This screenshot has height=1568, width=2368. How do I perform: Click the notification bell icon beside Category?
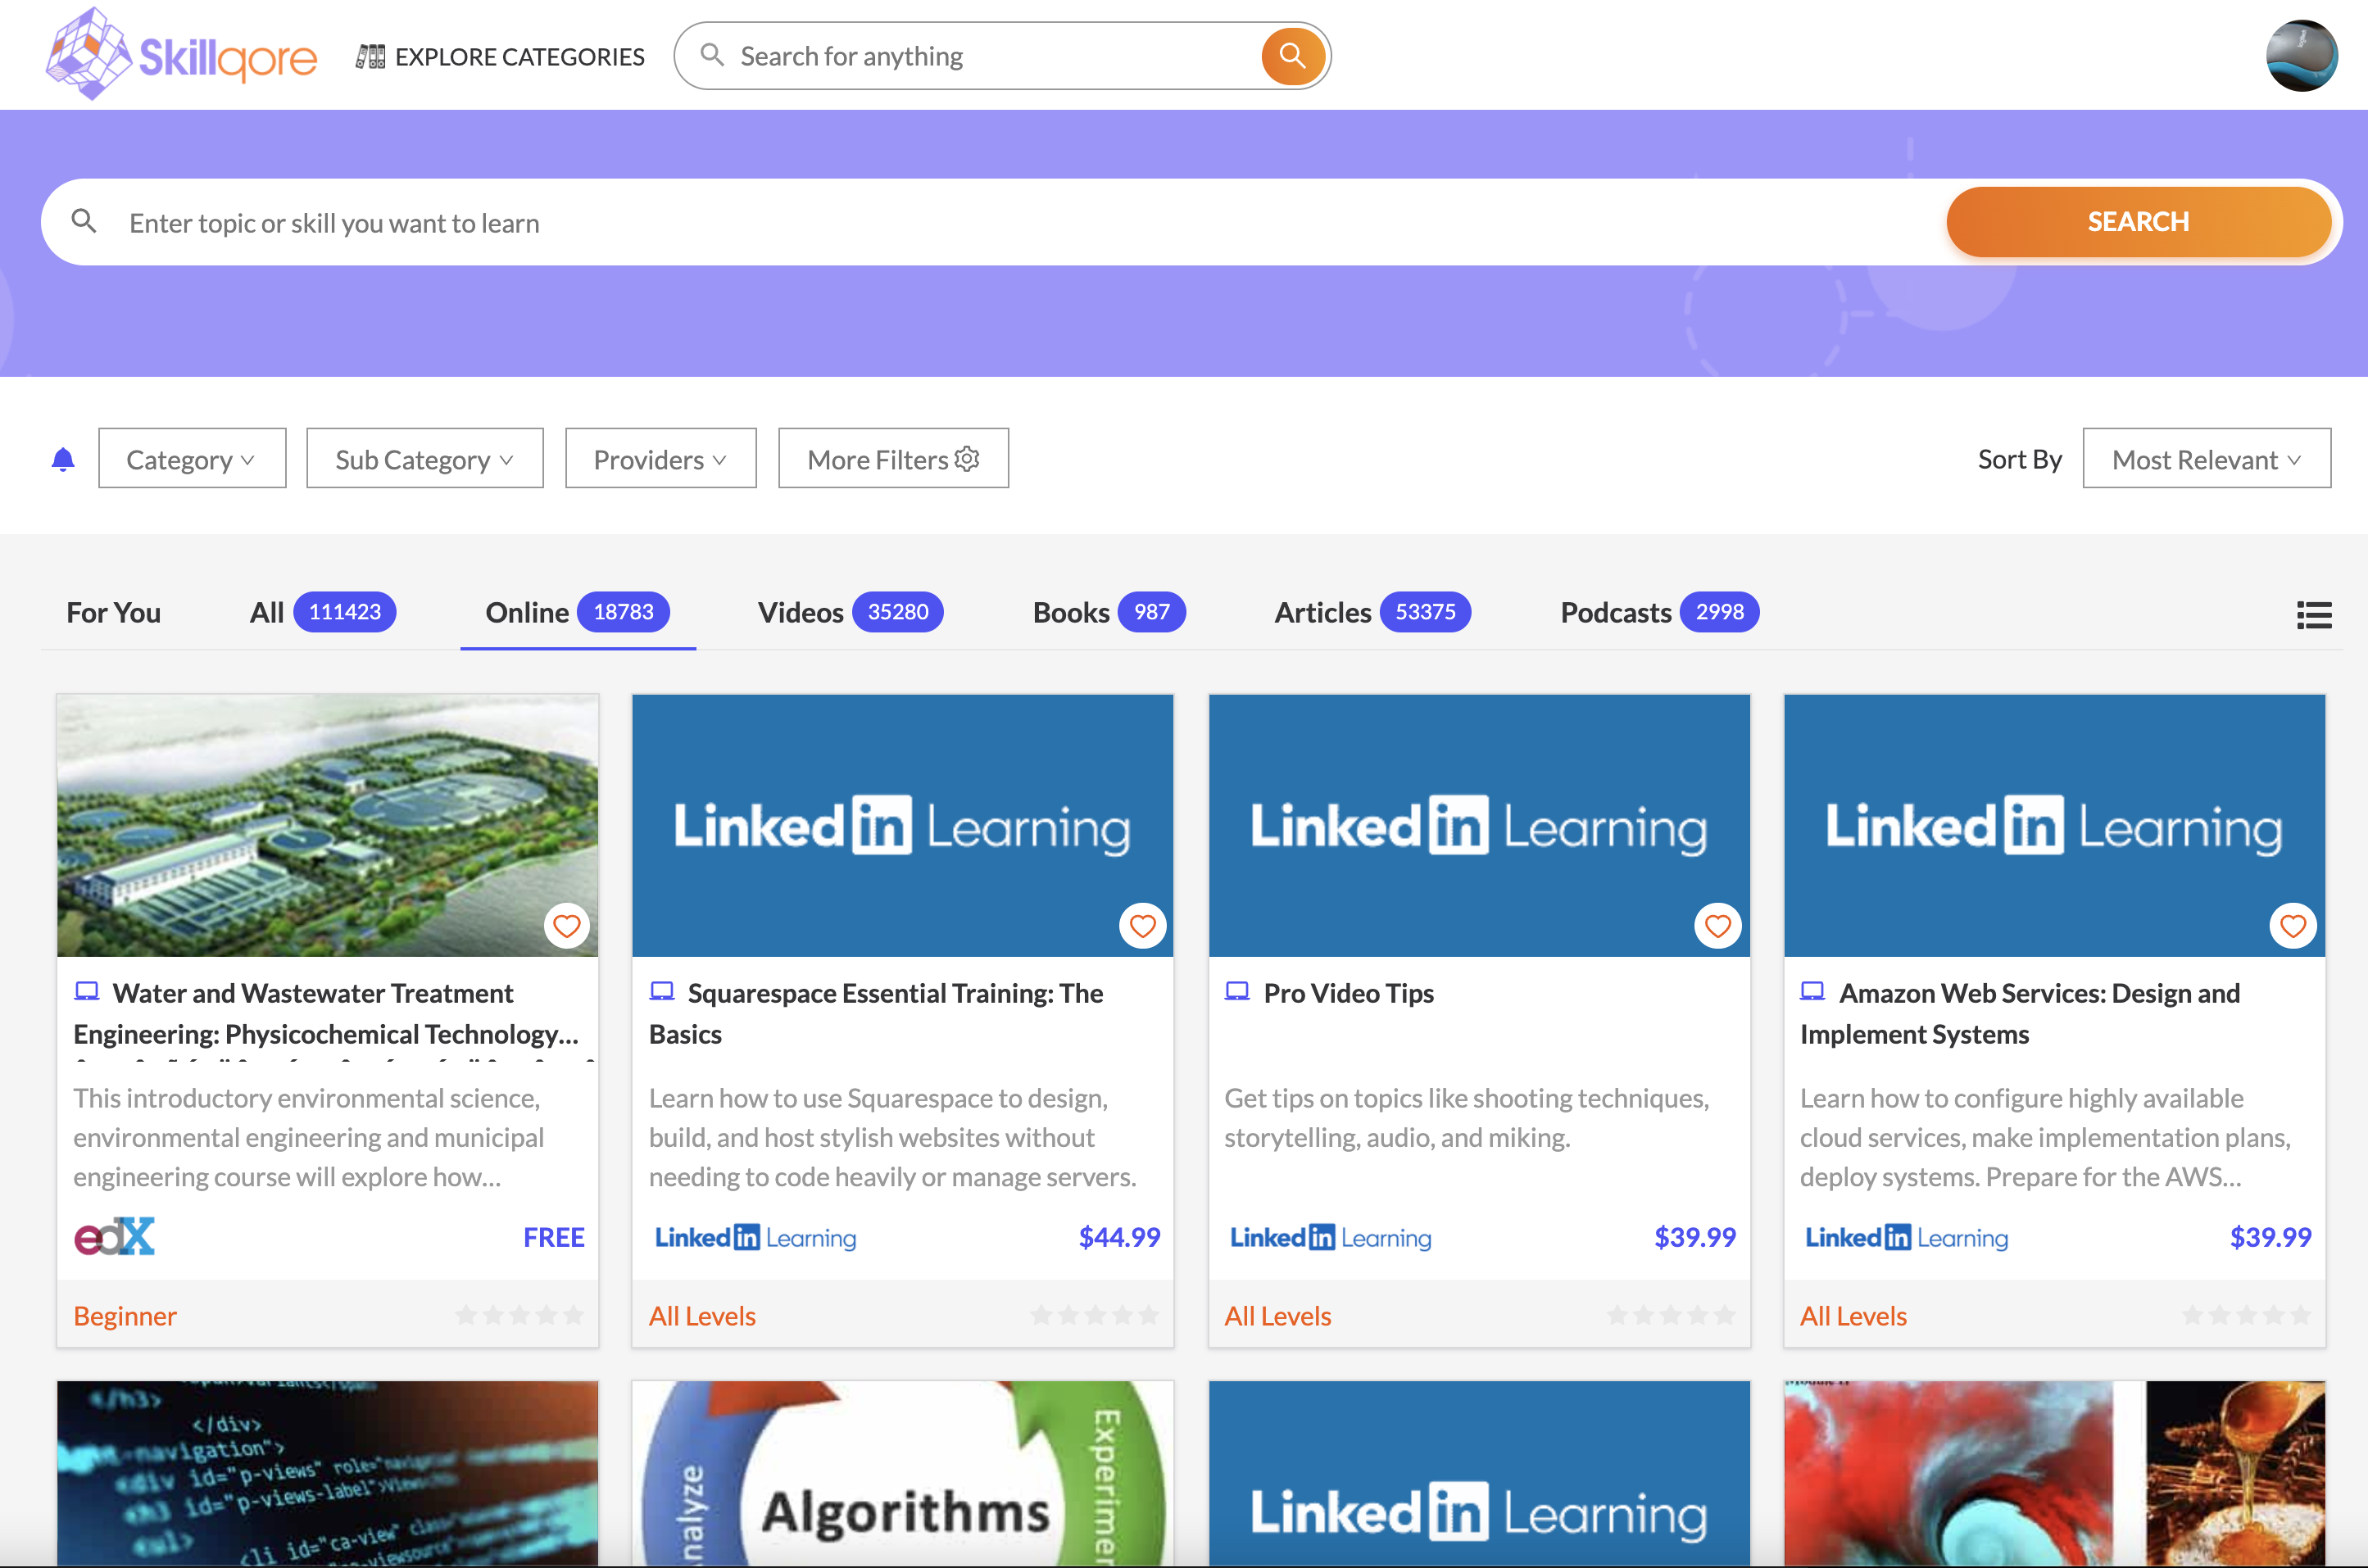pyautogui.click(x=63, y=459)
